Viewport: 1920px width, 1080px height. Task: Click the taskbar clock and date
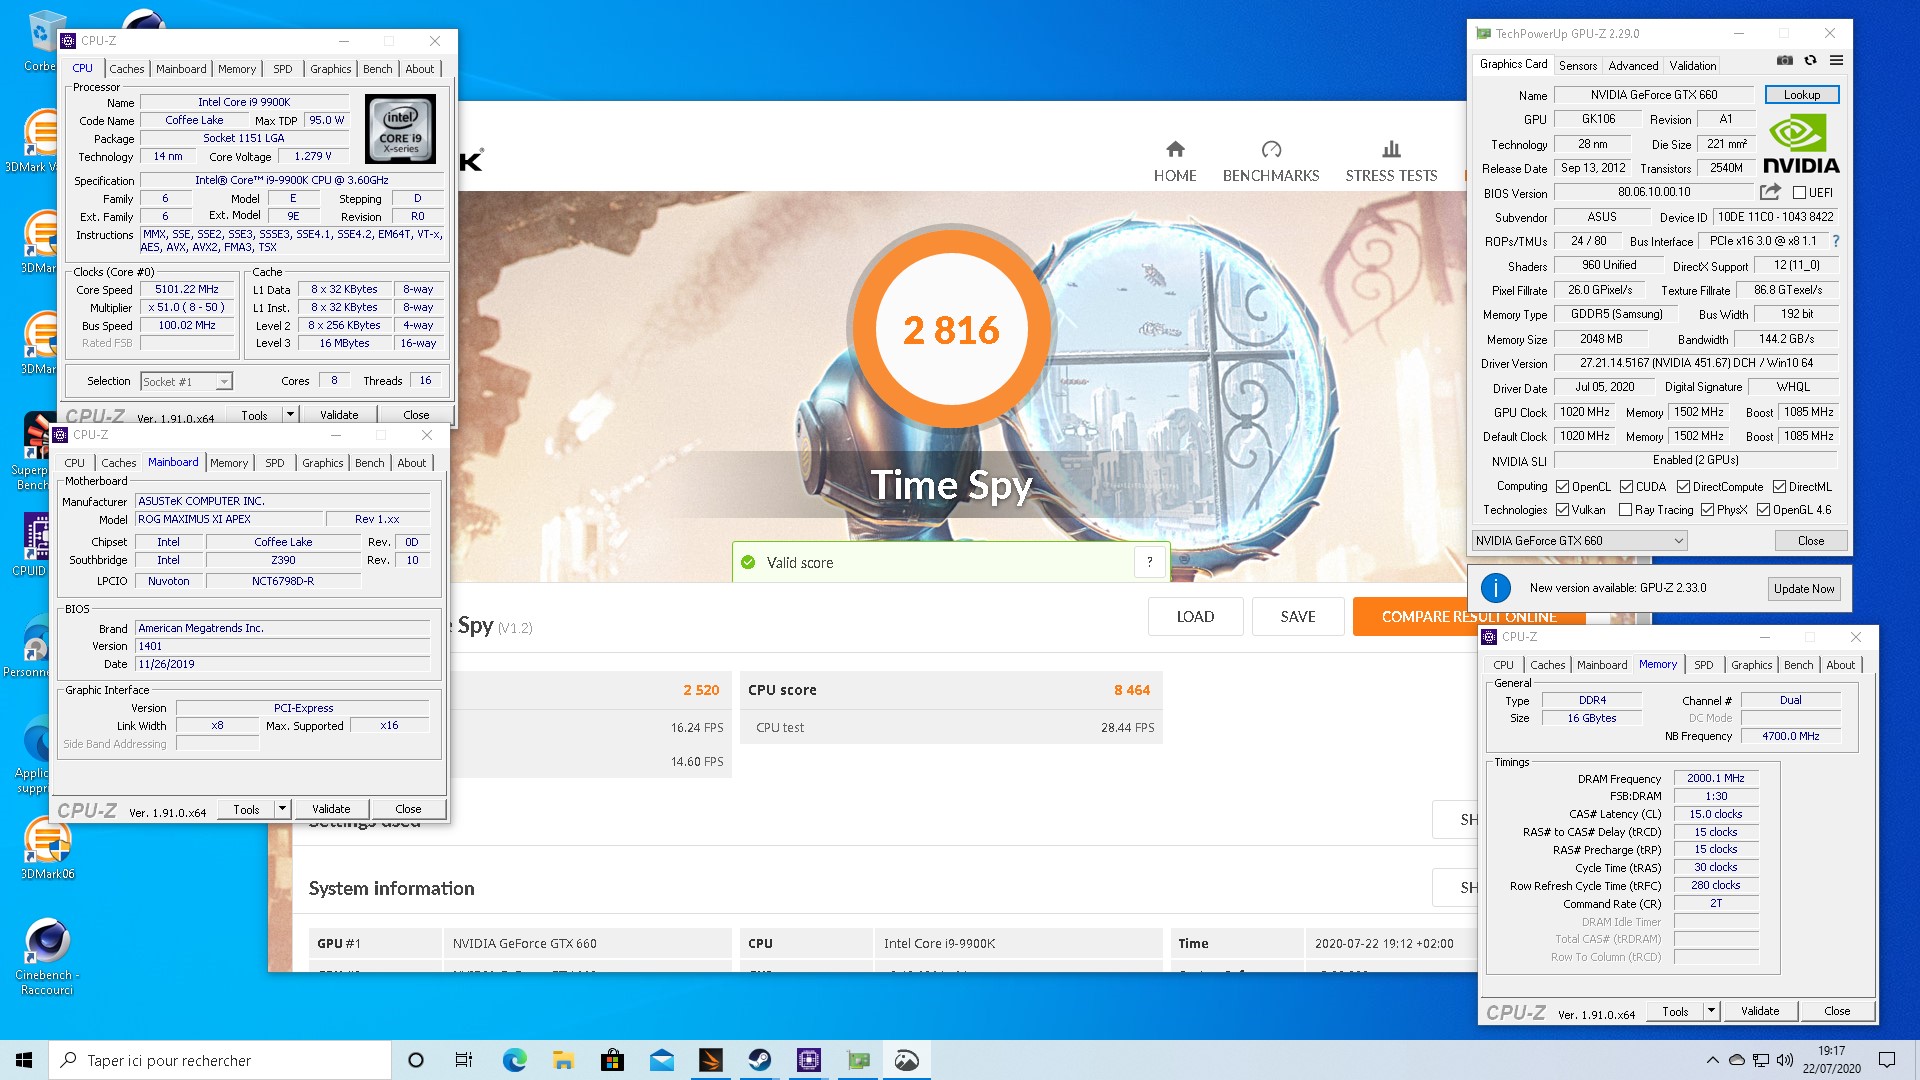pyautogui.click(x=1832, y=1060)
